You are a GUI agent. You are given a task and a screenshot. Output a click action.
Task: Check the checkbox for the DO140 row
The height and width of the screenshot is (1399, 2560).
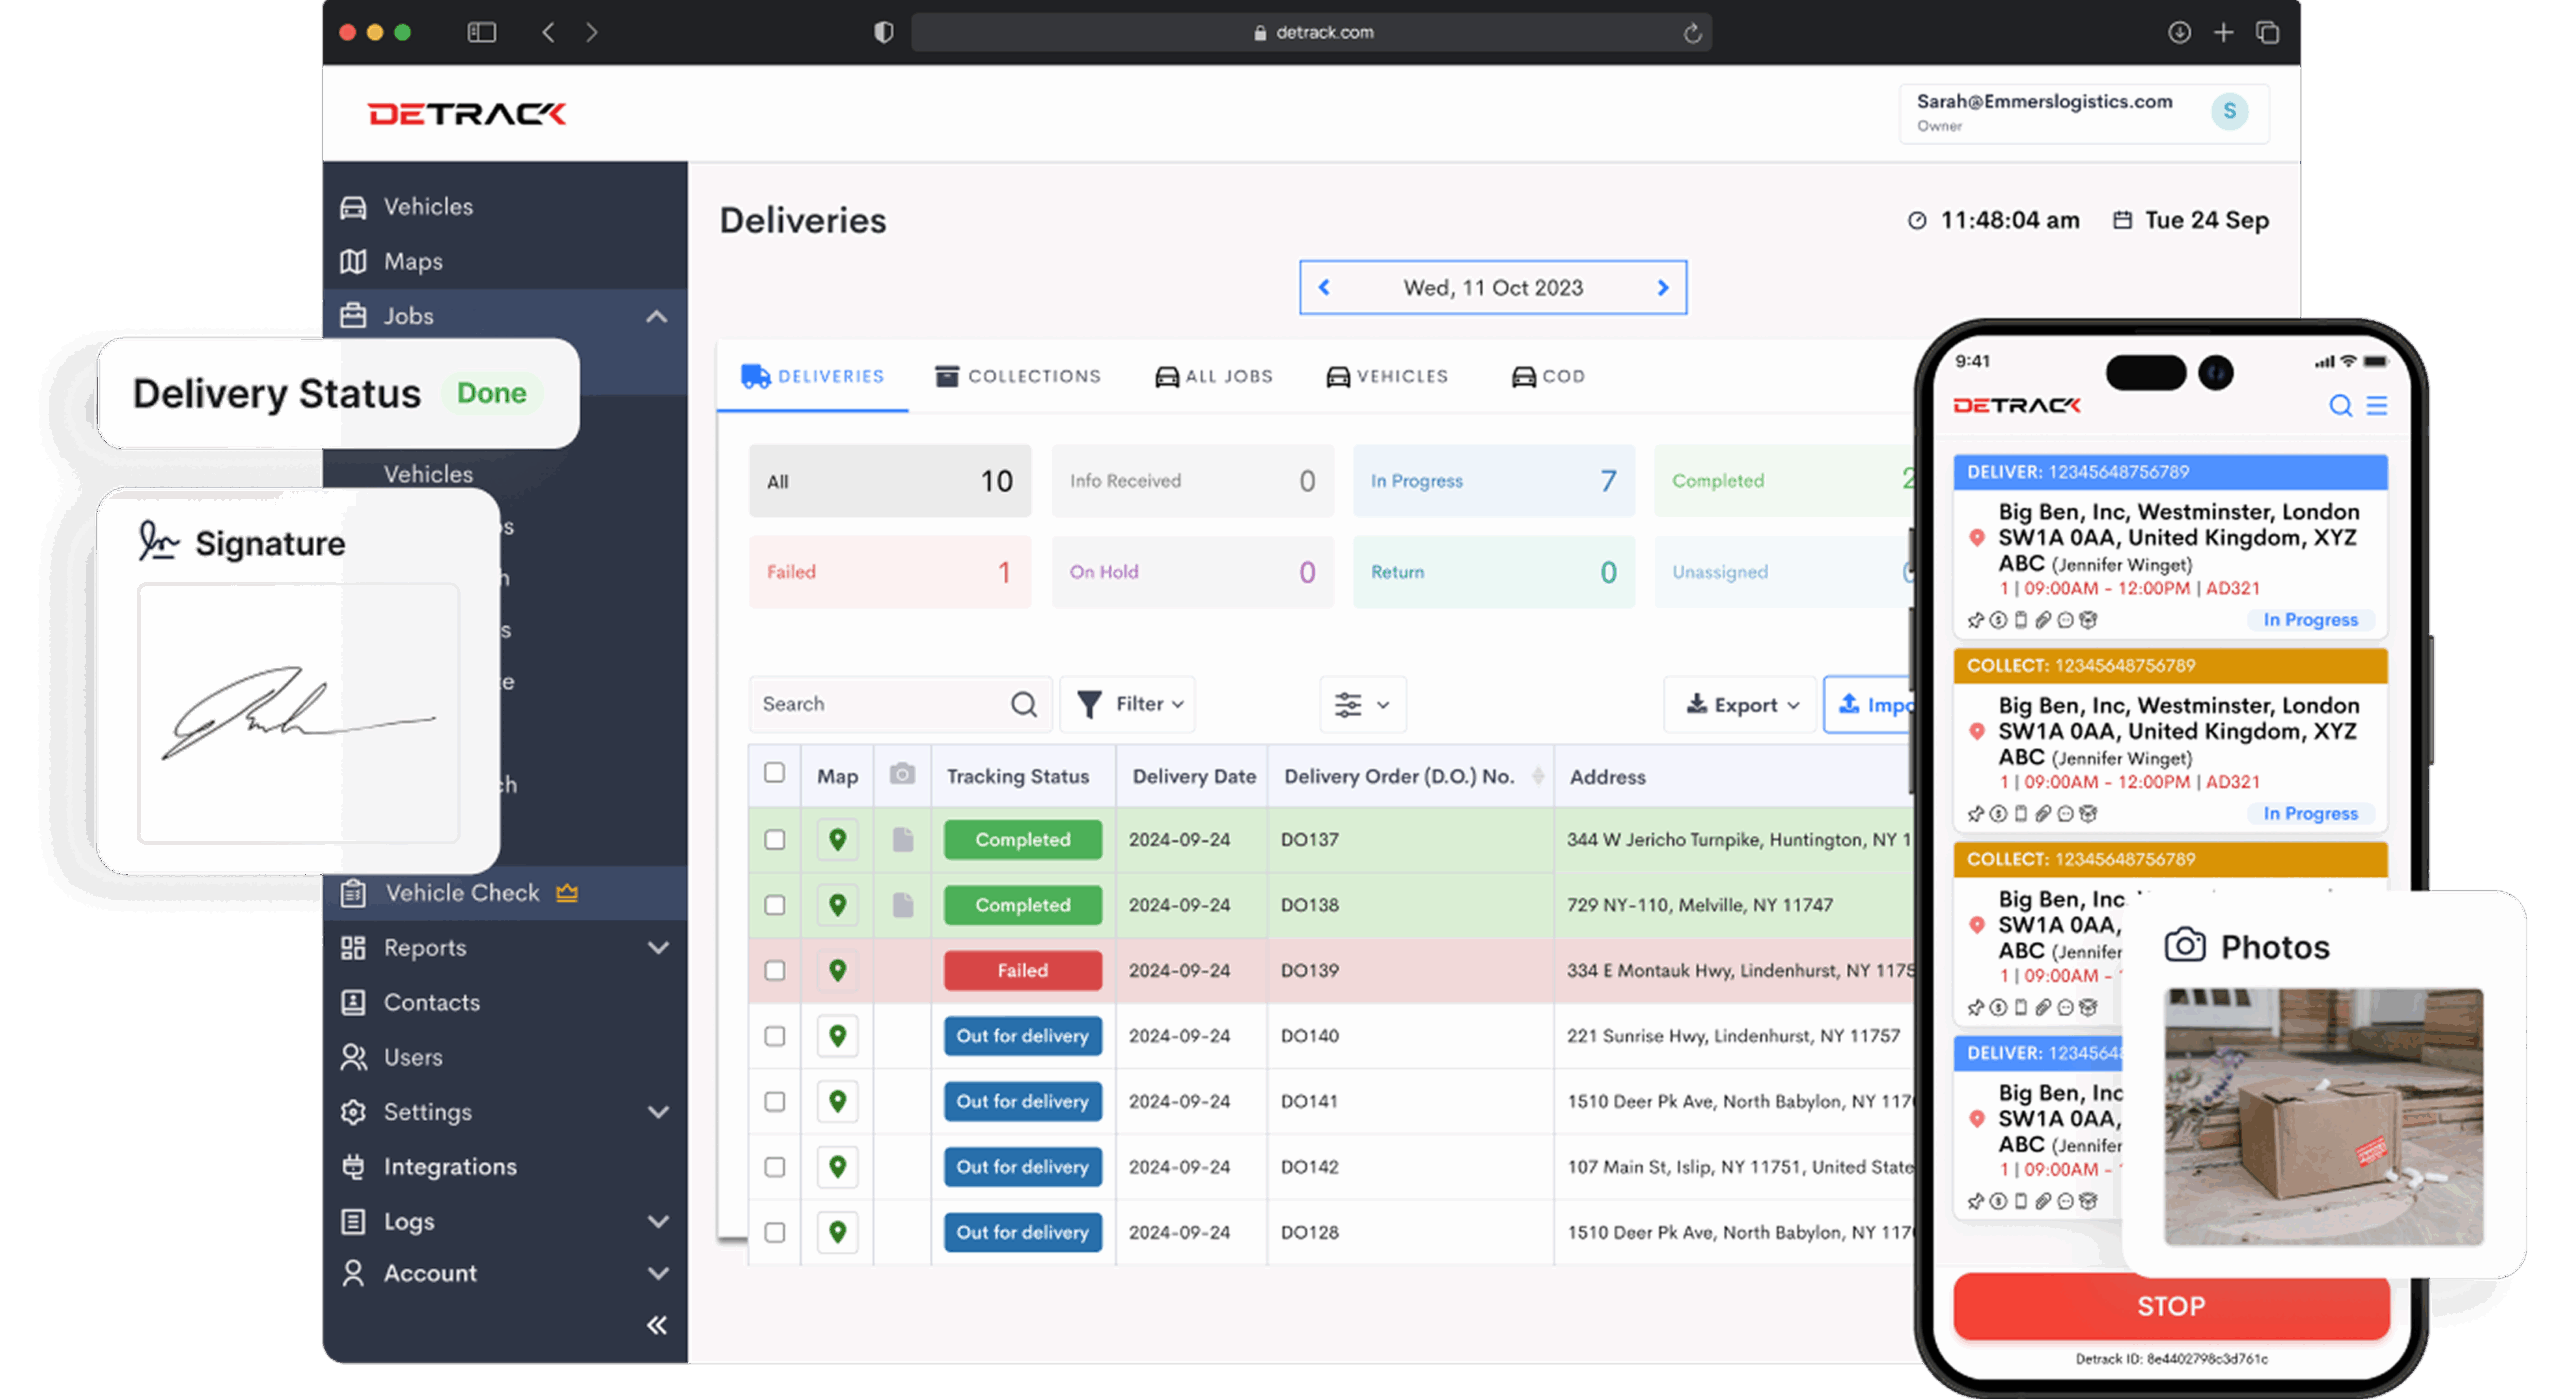click(775, 1036)
